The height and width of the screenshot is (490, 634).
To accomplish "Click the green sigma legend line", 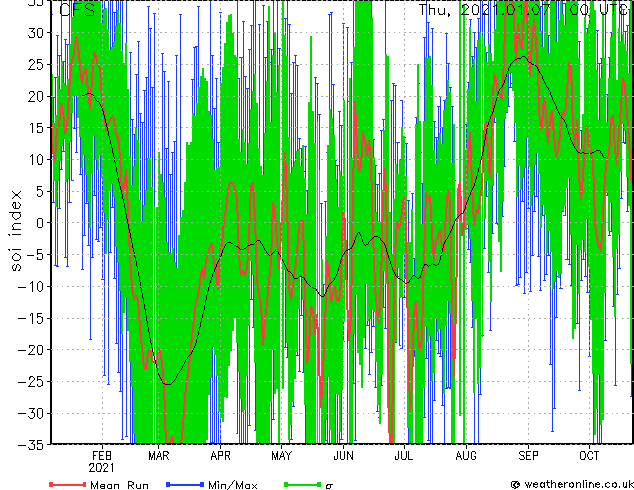I will coord(303,484).
